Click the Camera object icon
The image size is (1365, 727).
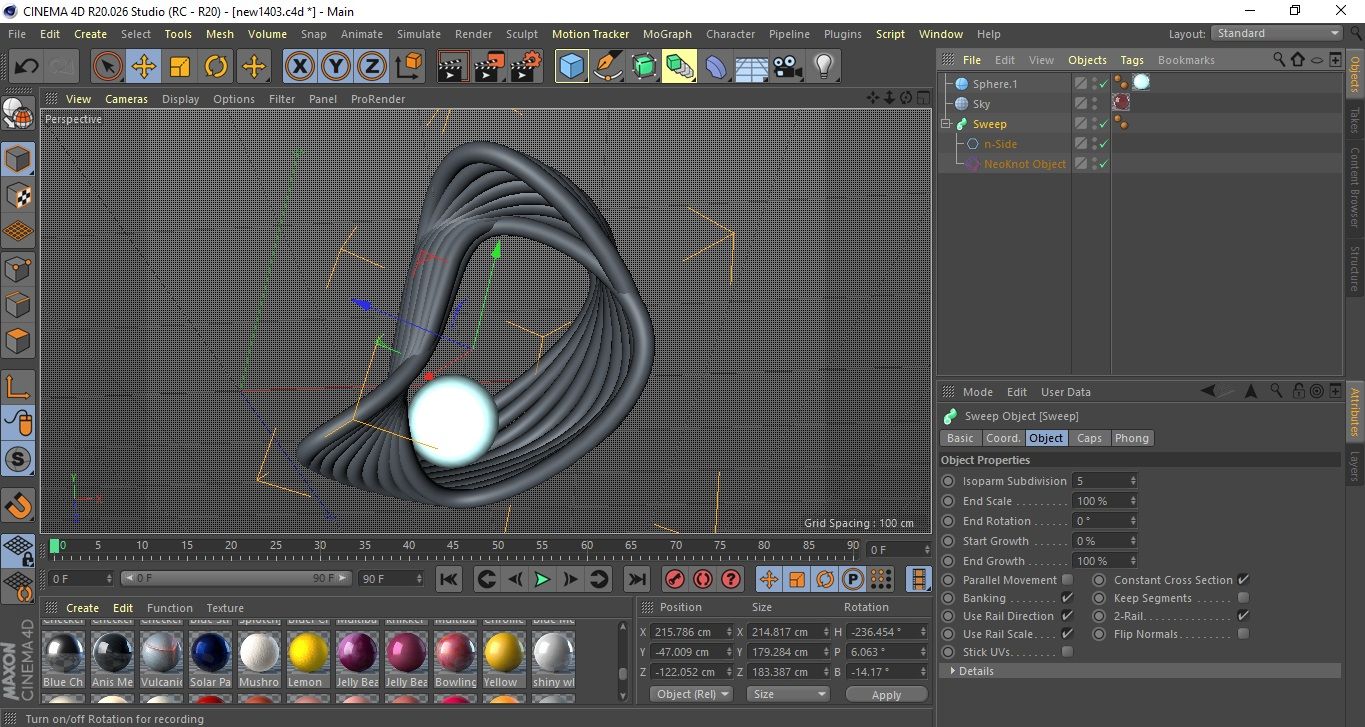coord(787,67)
